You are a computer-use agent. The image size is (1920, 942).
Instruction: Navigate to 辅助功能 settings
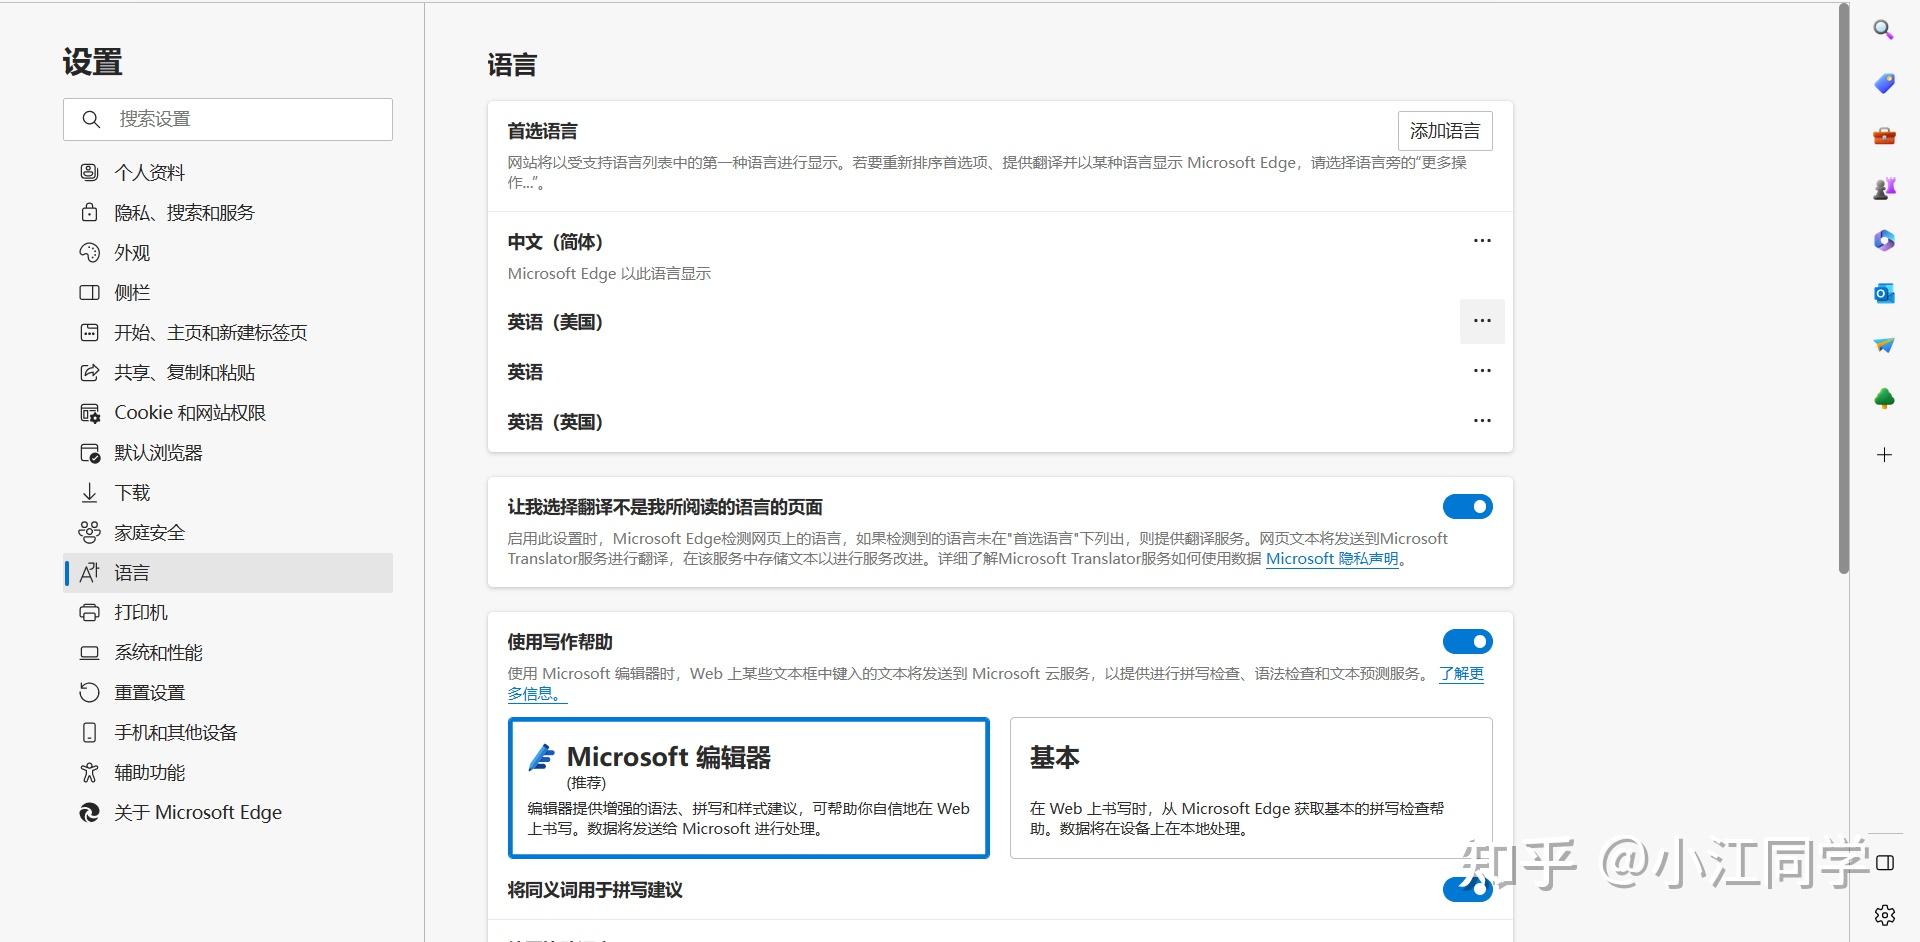point(228,772)
